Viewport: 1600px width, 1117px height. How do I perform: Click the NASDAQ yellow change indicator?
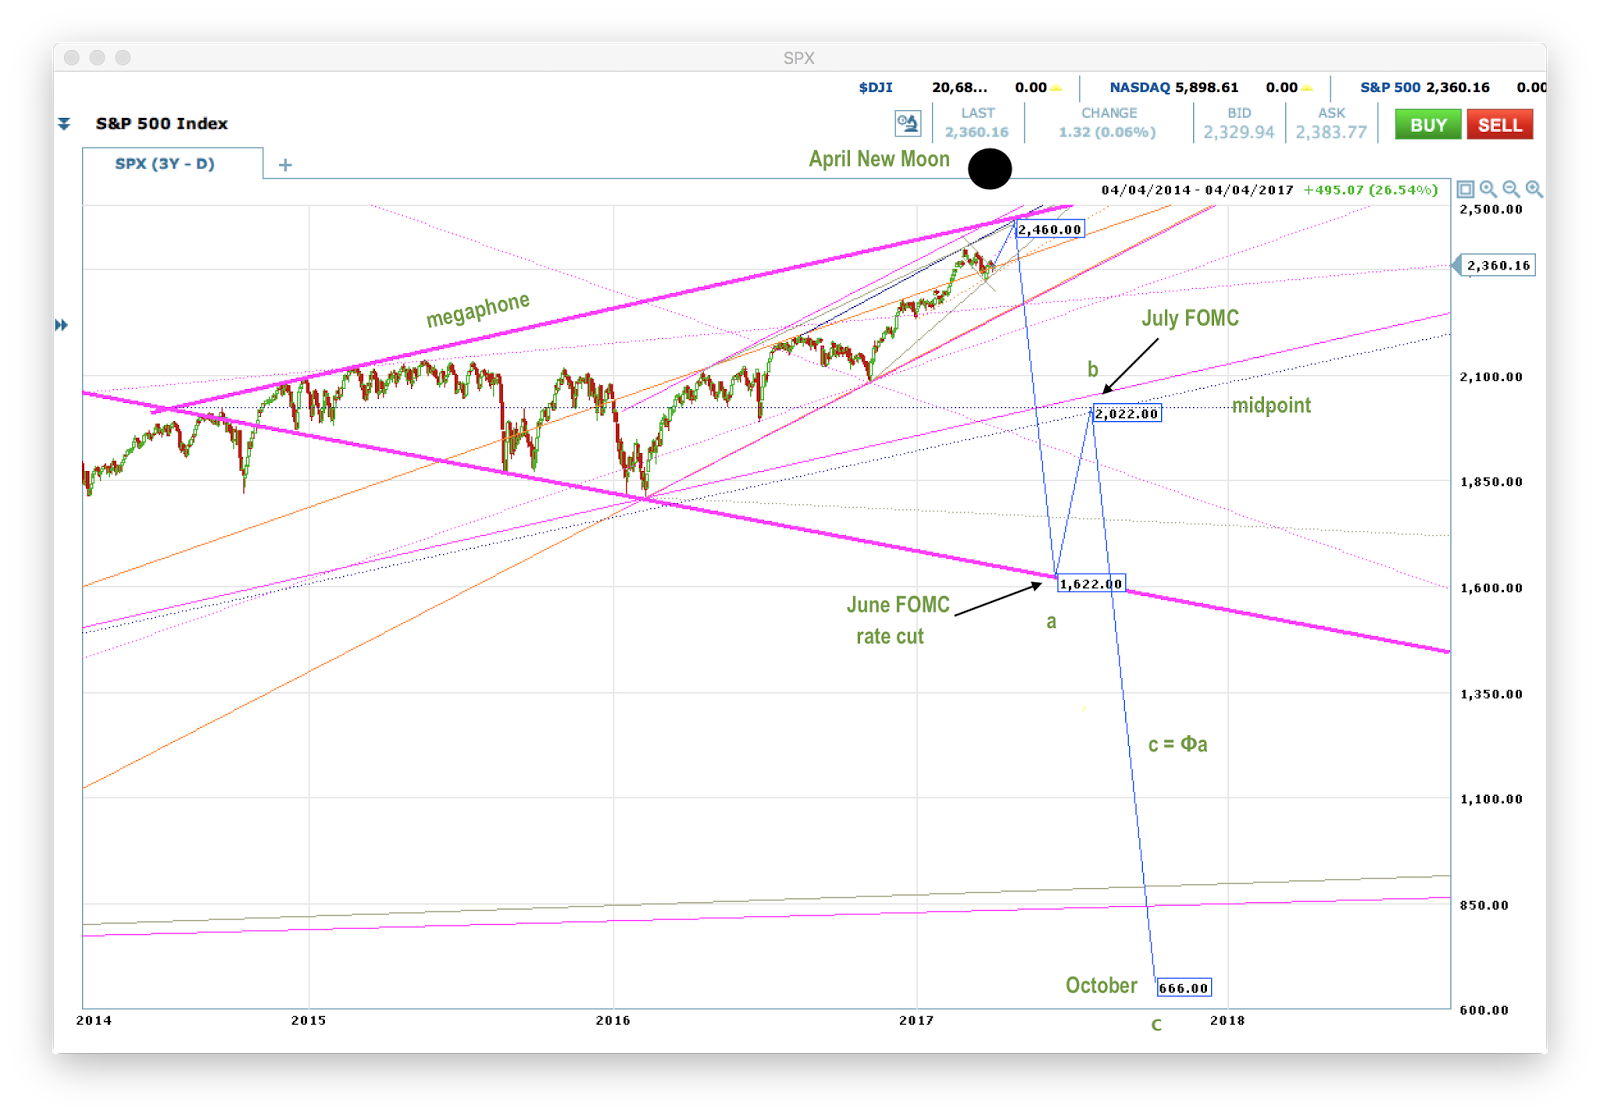pyautogui.click(x=1307, y=89)
